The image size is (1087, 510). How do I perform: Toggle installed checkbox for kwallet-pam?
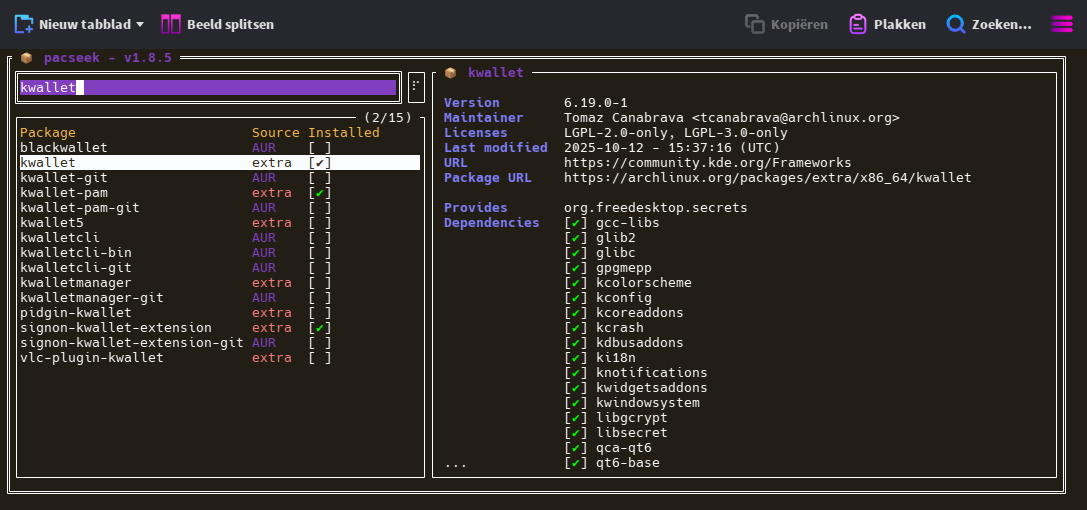click(320, 193)
